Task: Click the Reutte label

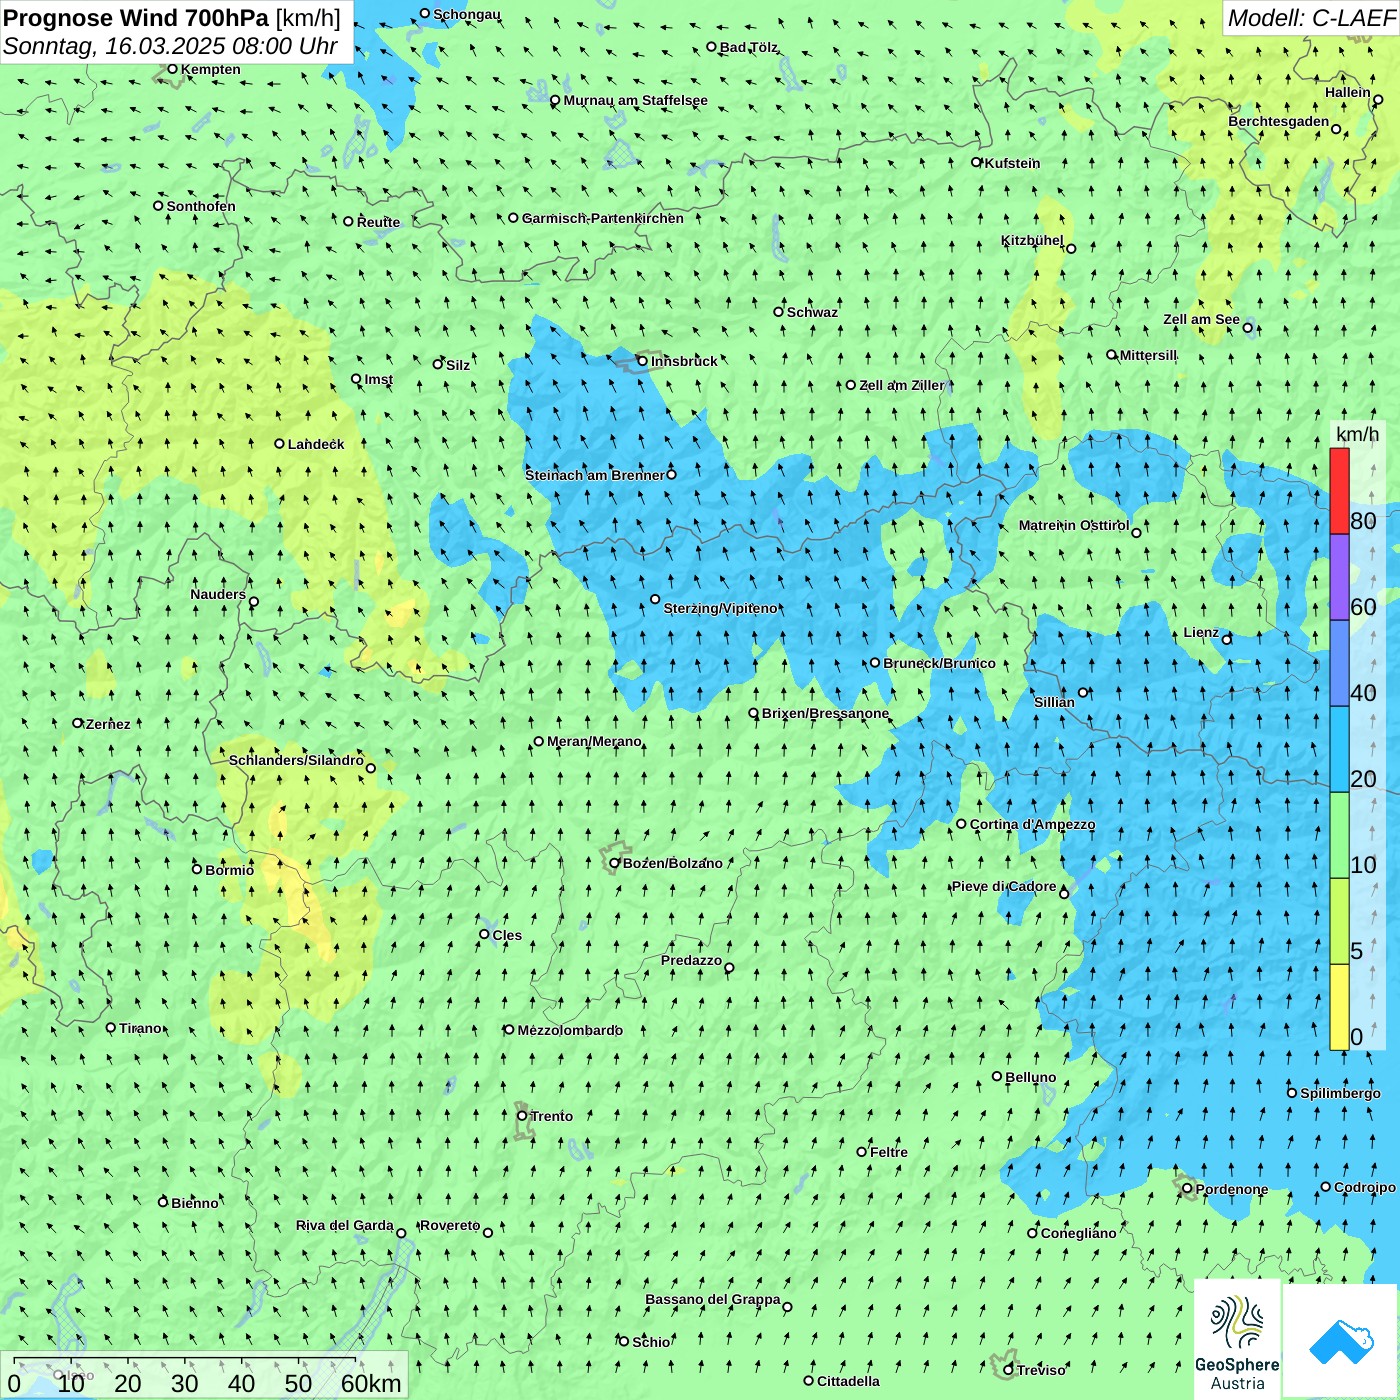Action: click(378, 222)
